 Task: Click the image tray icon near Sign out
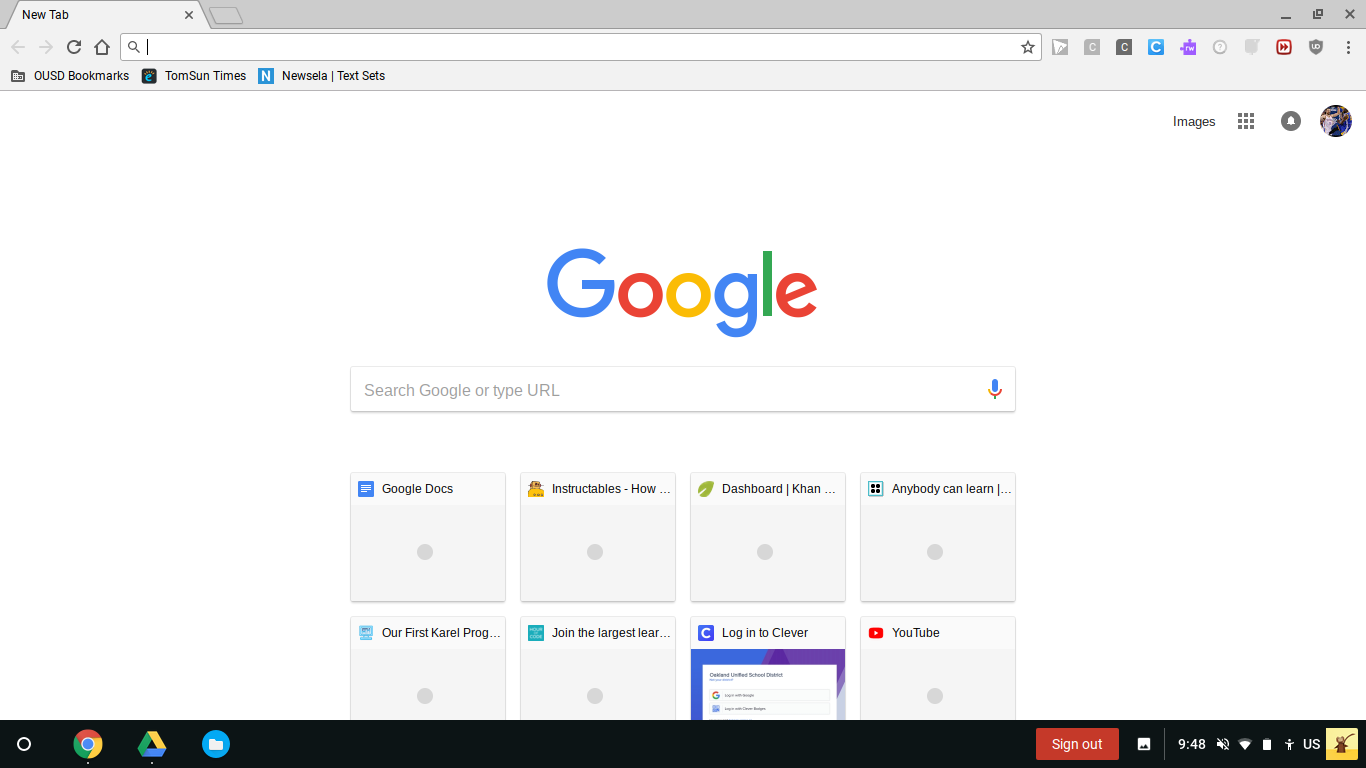click(x=1144, y=744)
